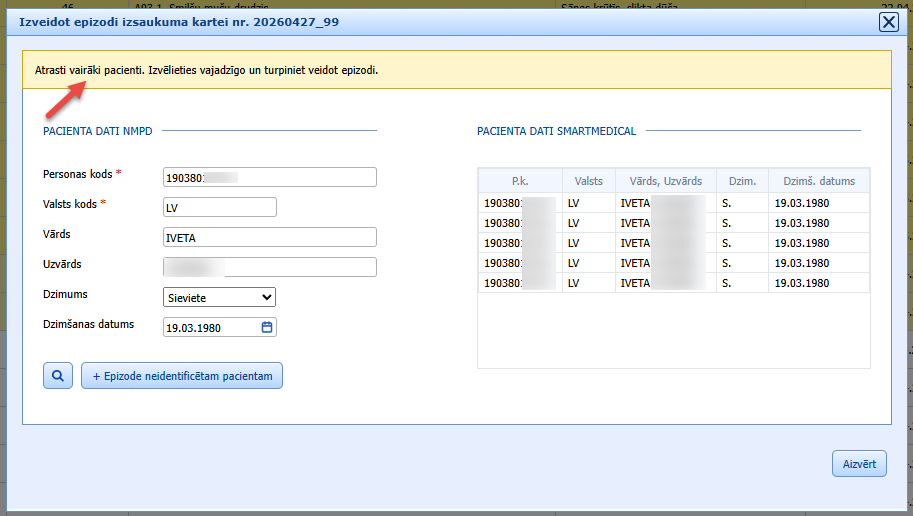Click the Personas kods label
Viewport: 913px width, 516px height.
(x=77, y=174)
